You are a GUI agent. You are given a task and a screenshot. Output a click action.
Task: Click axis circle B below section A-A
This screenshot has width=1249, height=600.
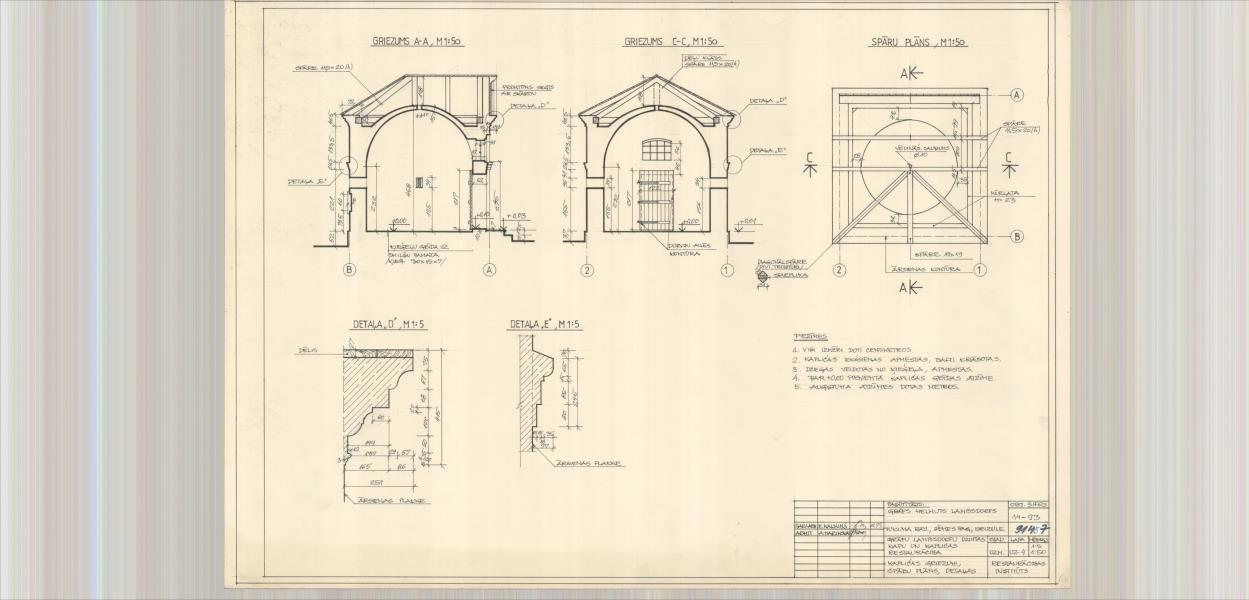coord(349,269)
